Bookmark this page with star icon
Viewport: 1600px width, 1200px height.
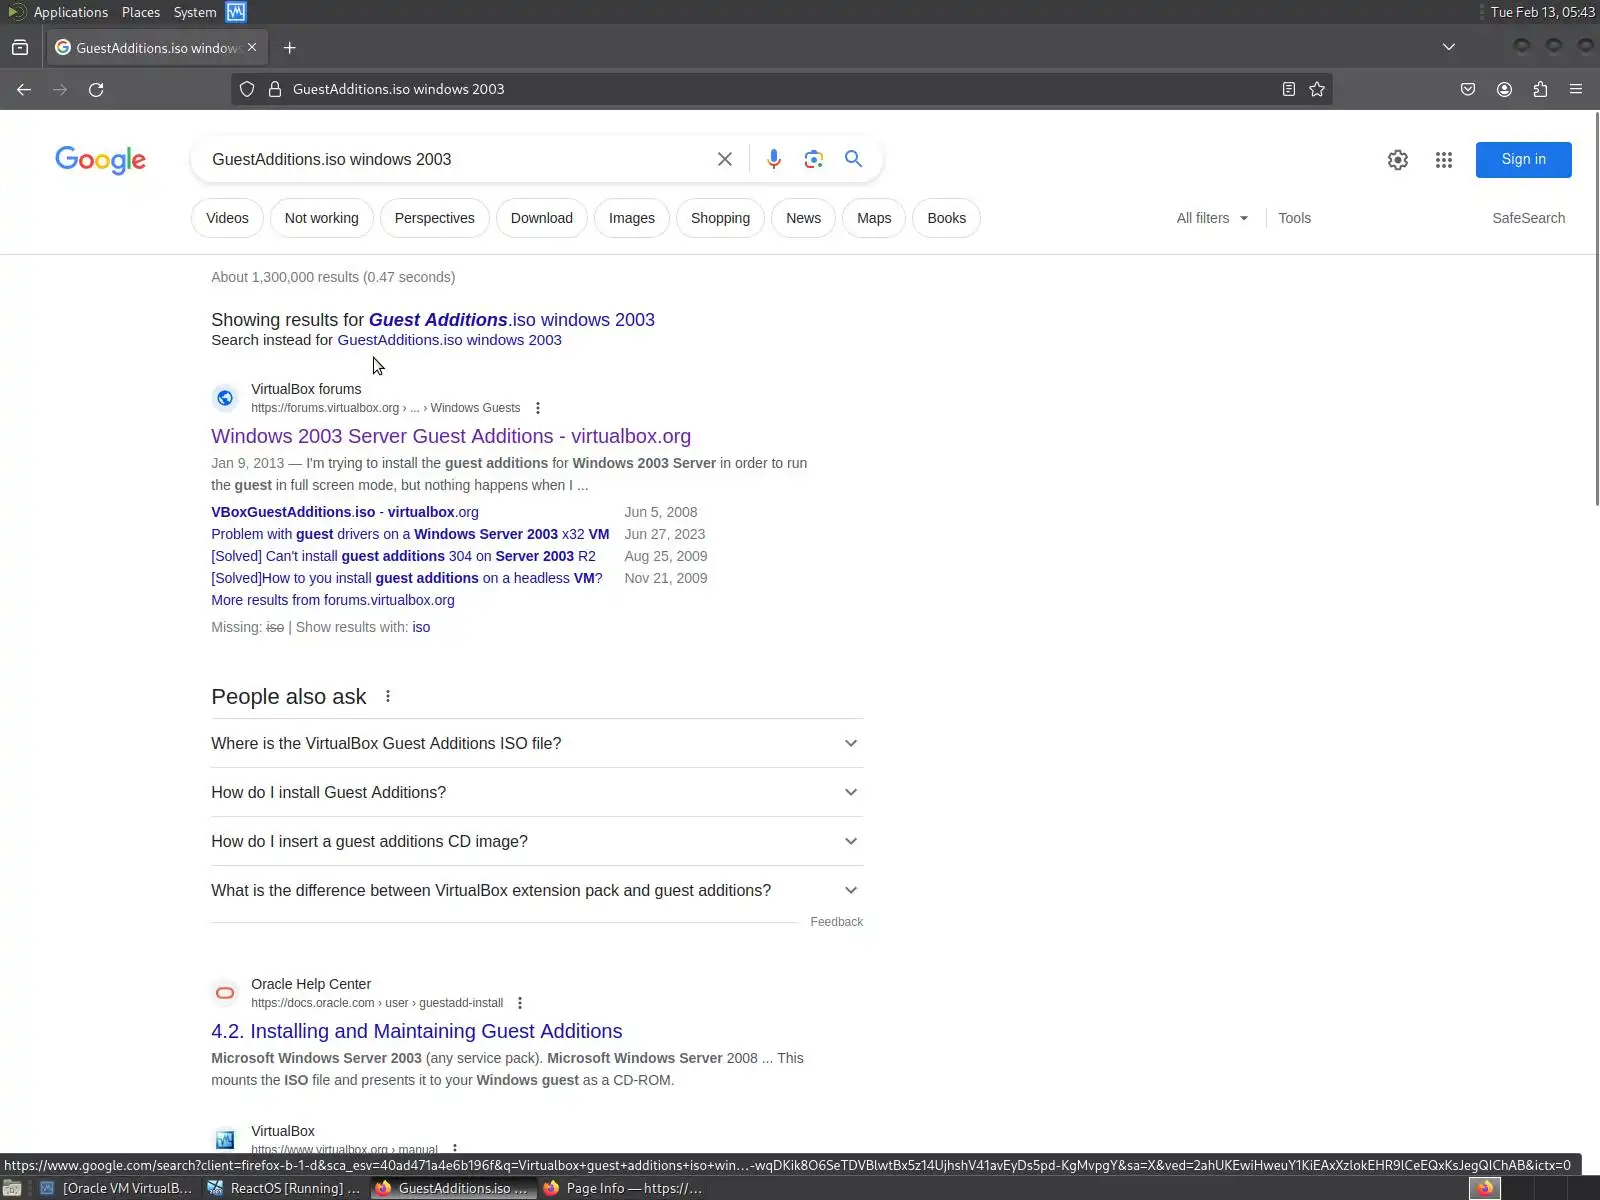pyautogui.click(x=1317, y=89)
